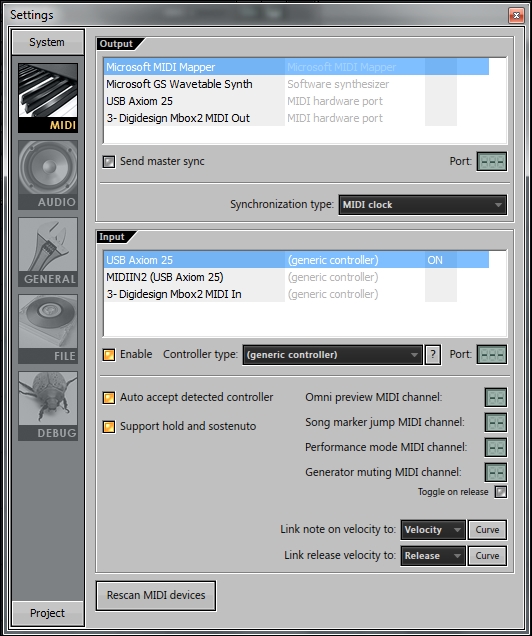The height and width of the screenshot is (636, 532).
Task: Open the Synchronization type MIDI clock dropdown
Action: click(423, 205)
